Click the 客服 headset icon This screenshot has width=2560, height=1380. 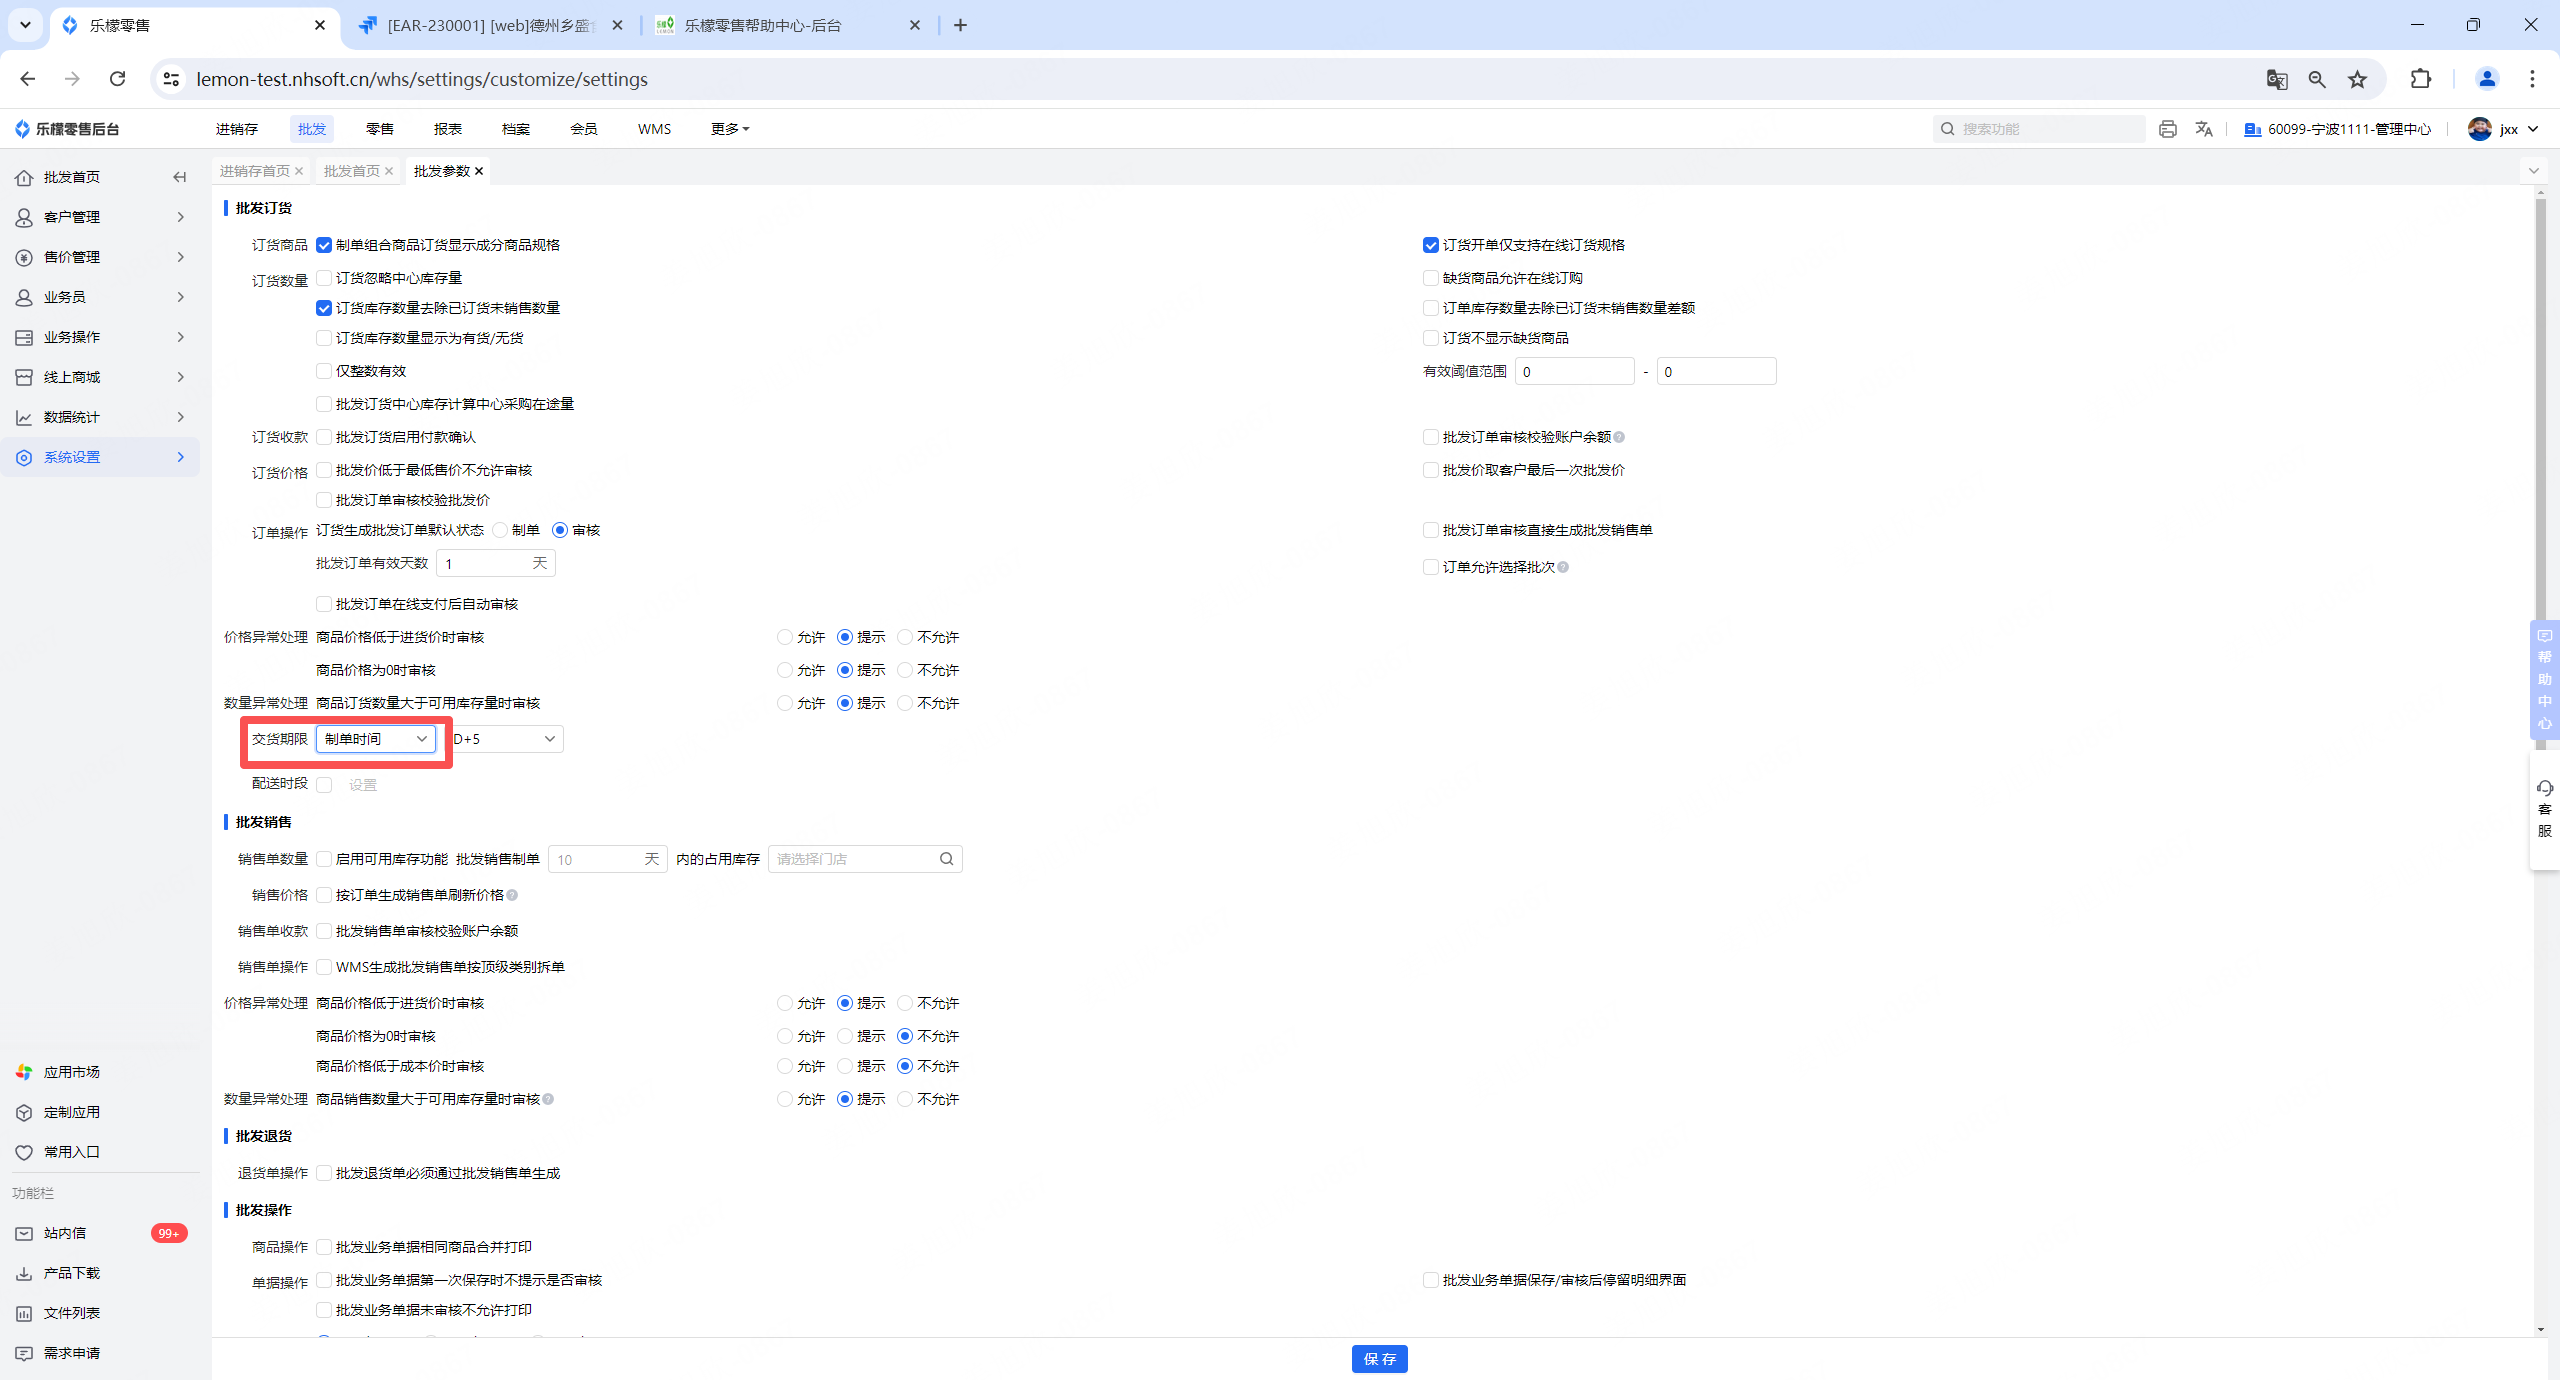point(2544,789)
